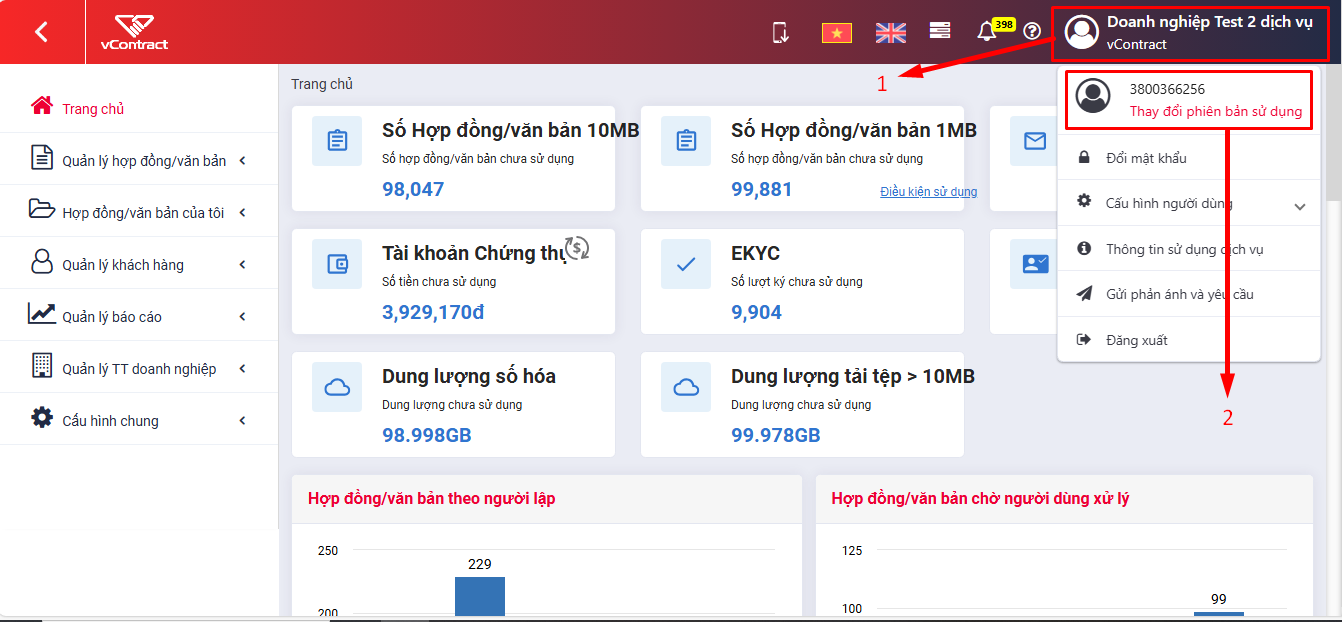1342x622 pixels.
Task: Click the 98.998GB value
Action: 427,435
